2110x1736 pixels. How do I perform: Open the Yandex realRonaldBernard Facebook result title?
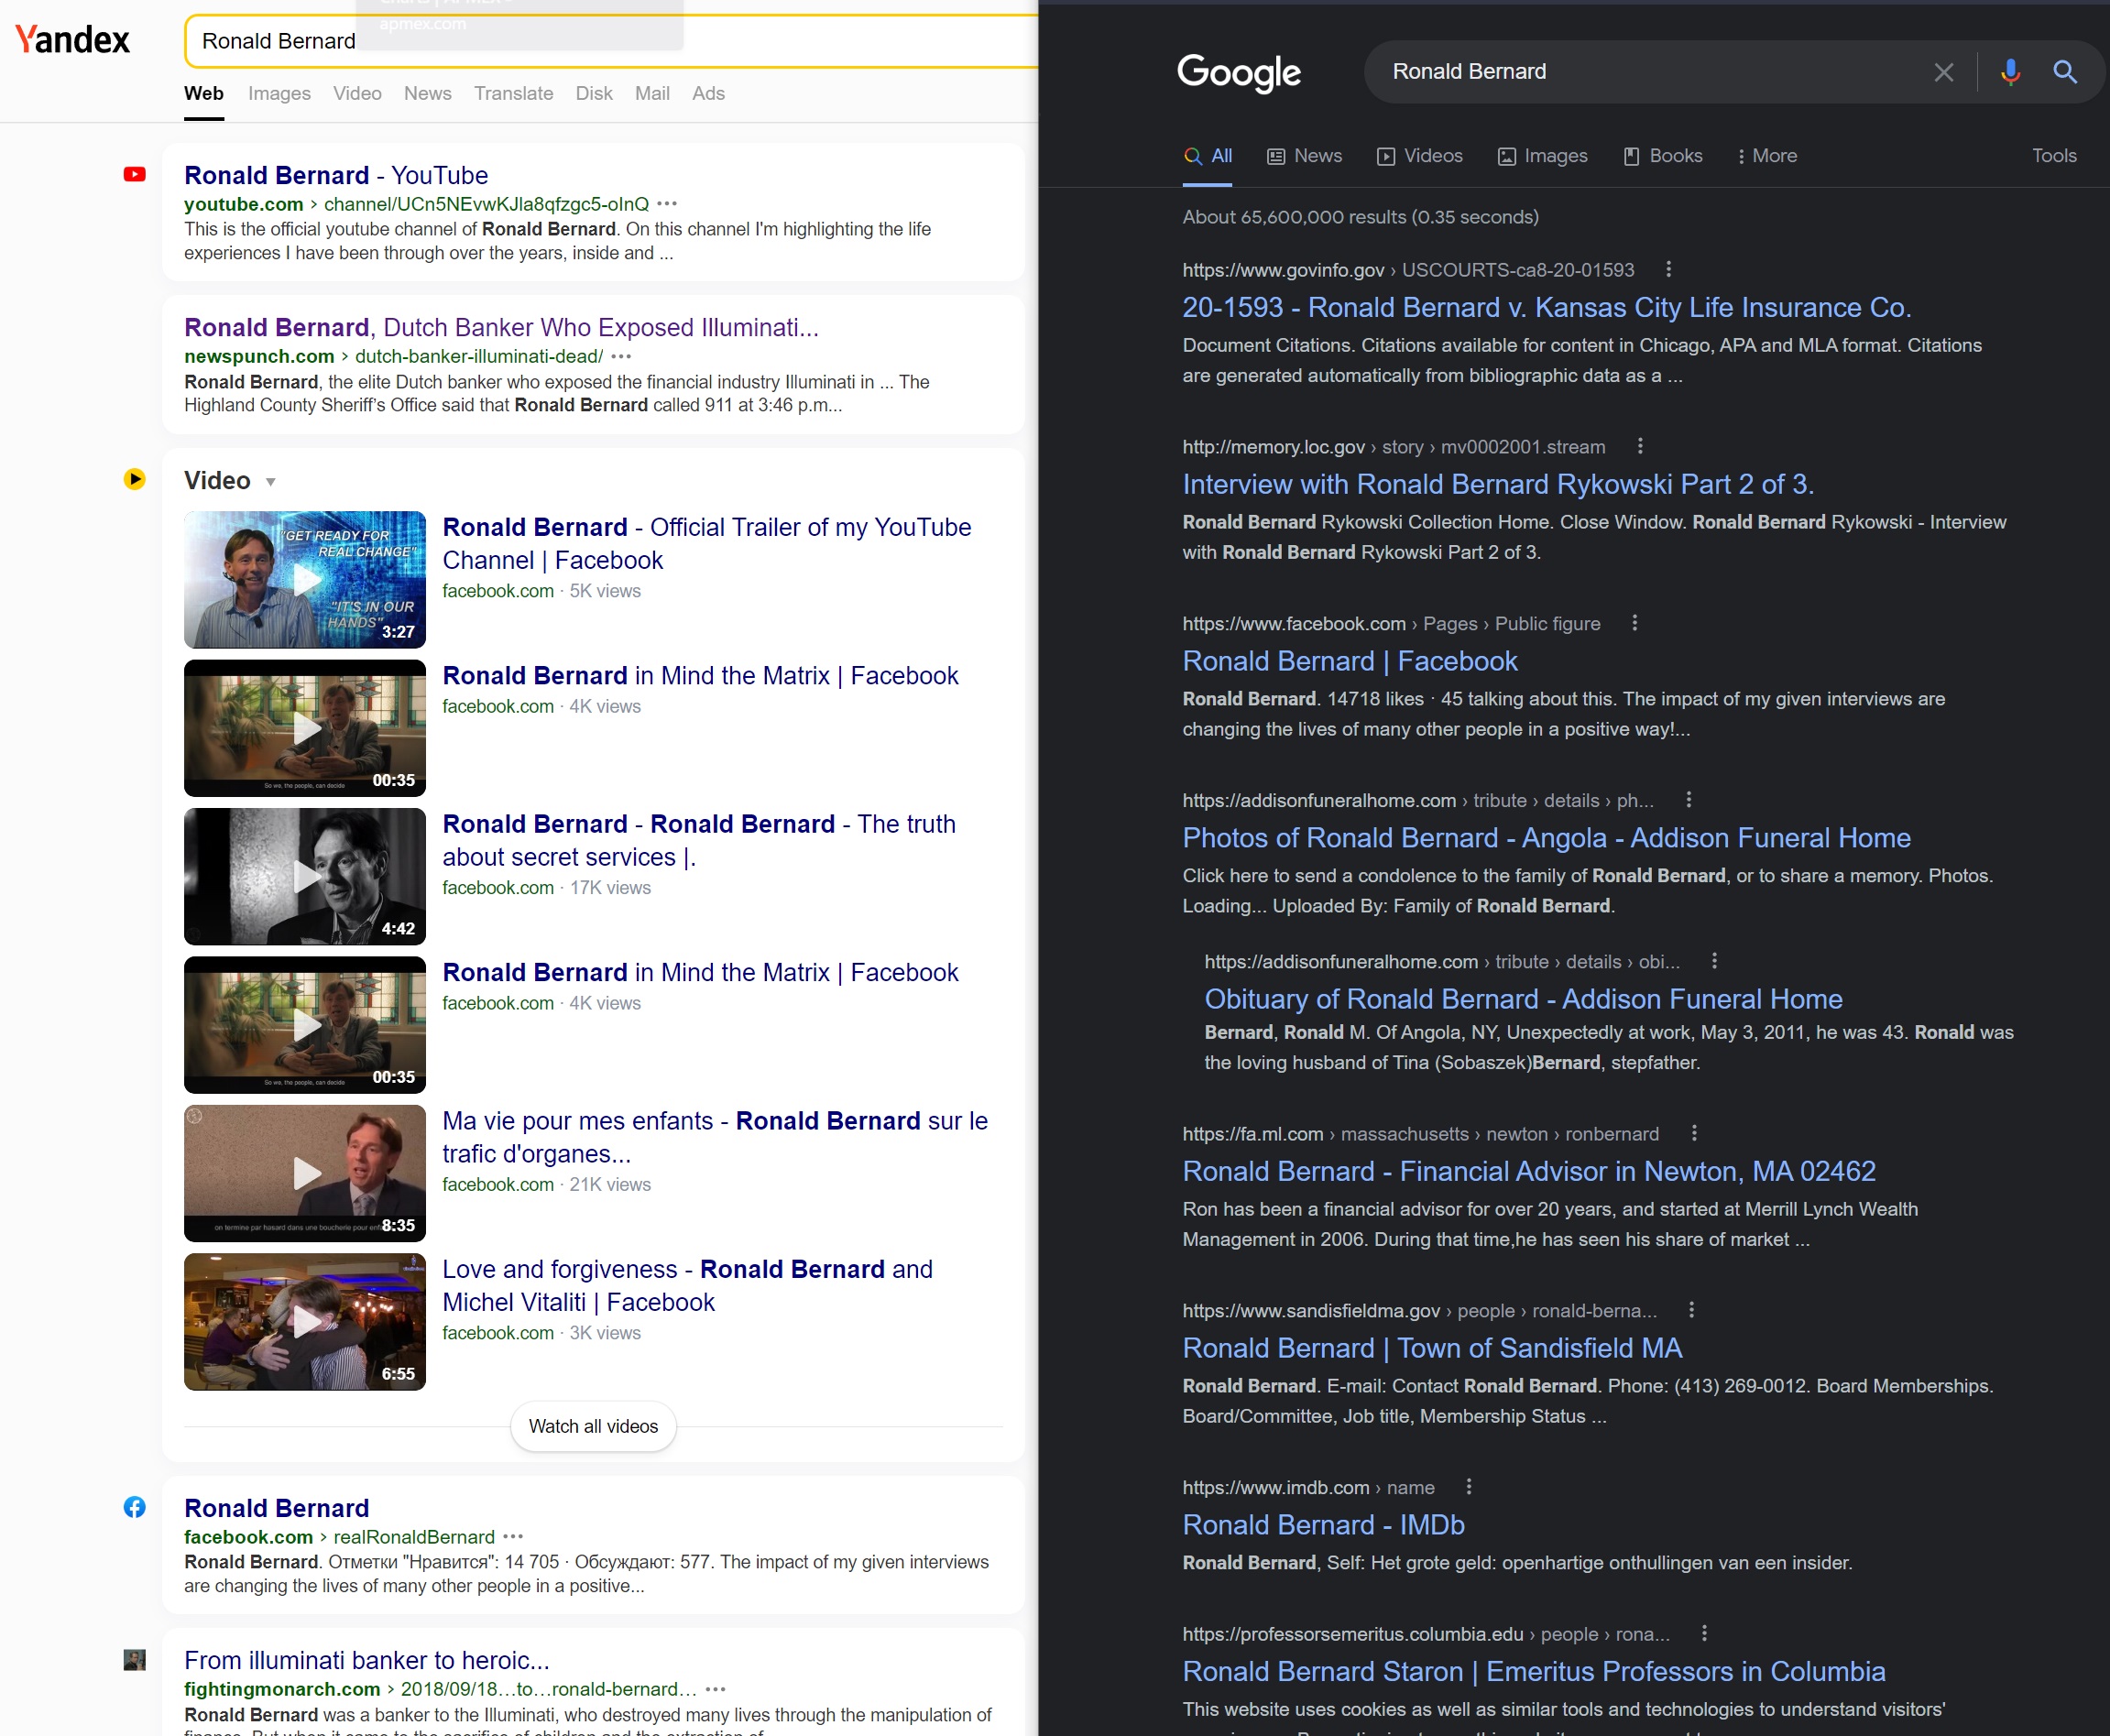277,1508
